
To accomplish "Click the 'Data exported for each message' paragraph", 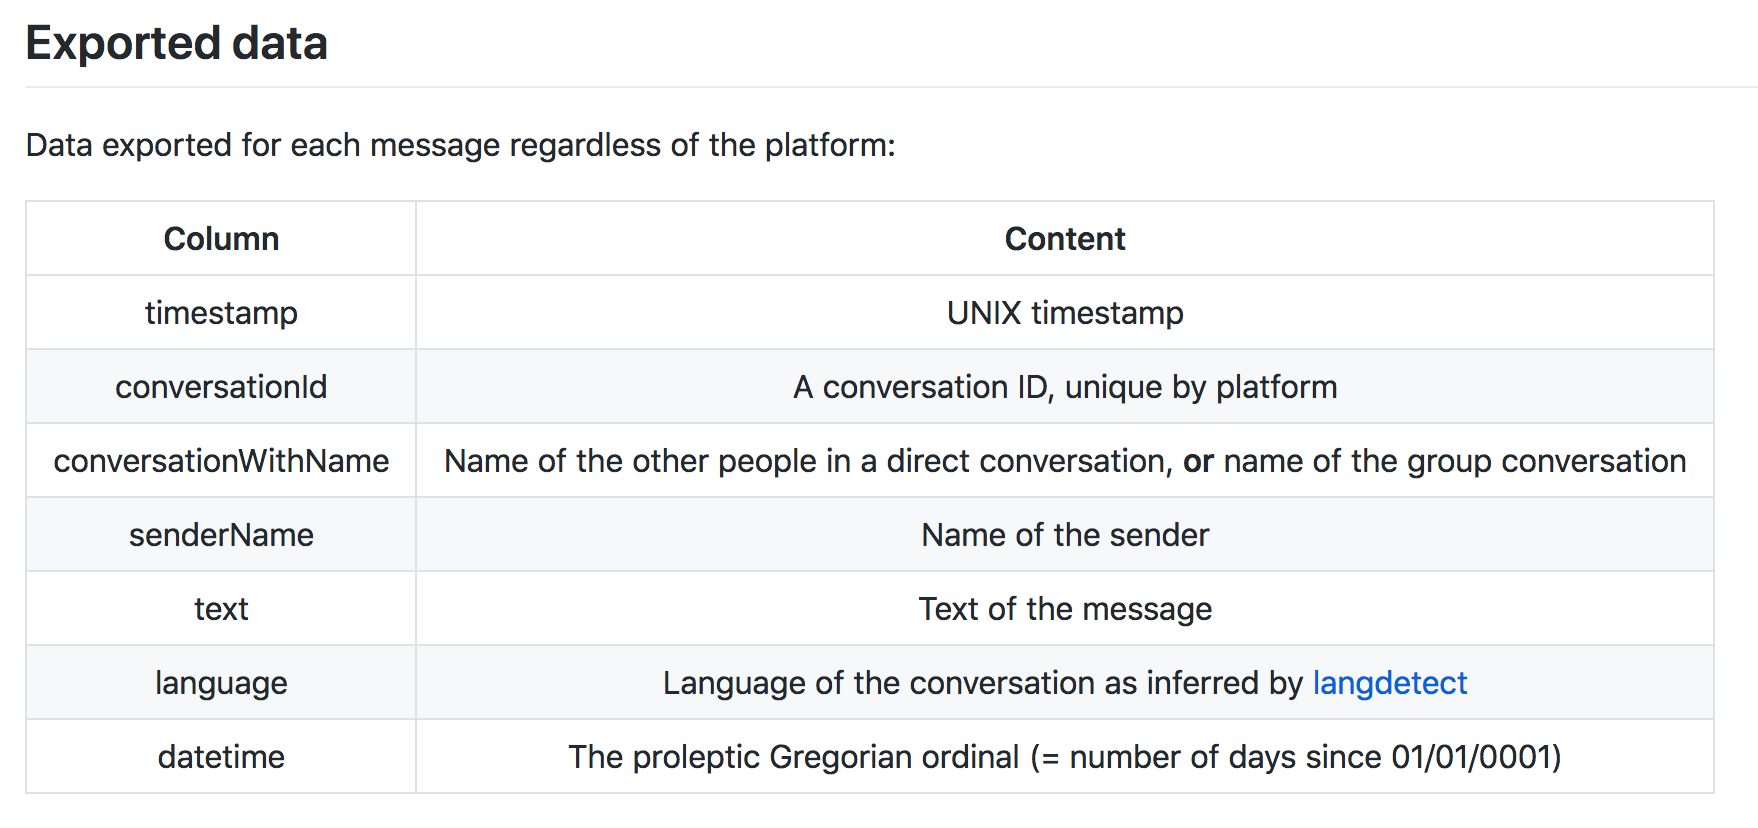I will click(x=460, y=146).
